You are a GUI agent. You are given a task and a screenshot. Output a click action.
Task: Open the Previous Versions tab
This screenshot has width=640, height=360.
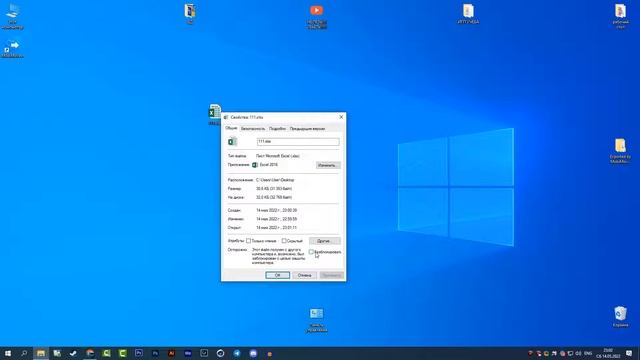(x=307, y=129)
